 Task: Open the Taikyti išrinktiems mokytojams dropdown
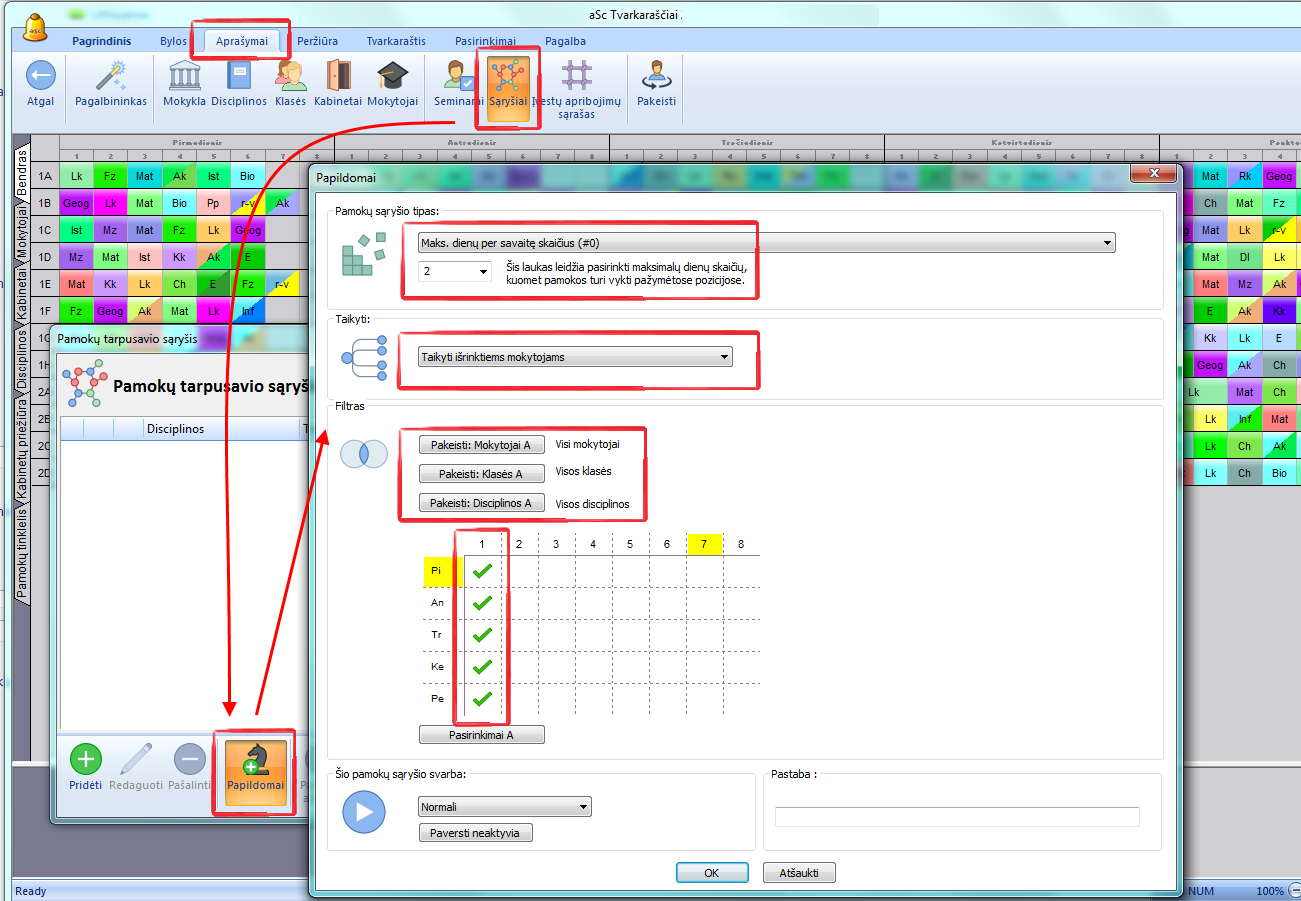tap(723, 357)
